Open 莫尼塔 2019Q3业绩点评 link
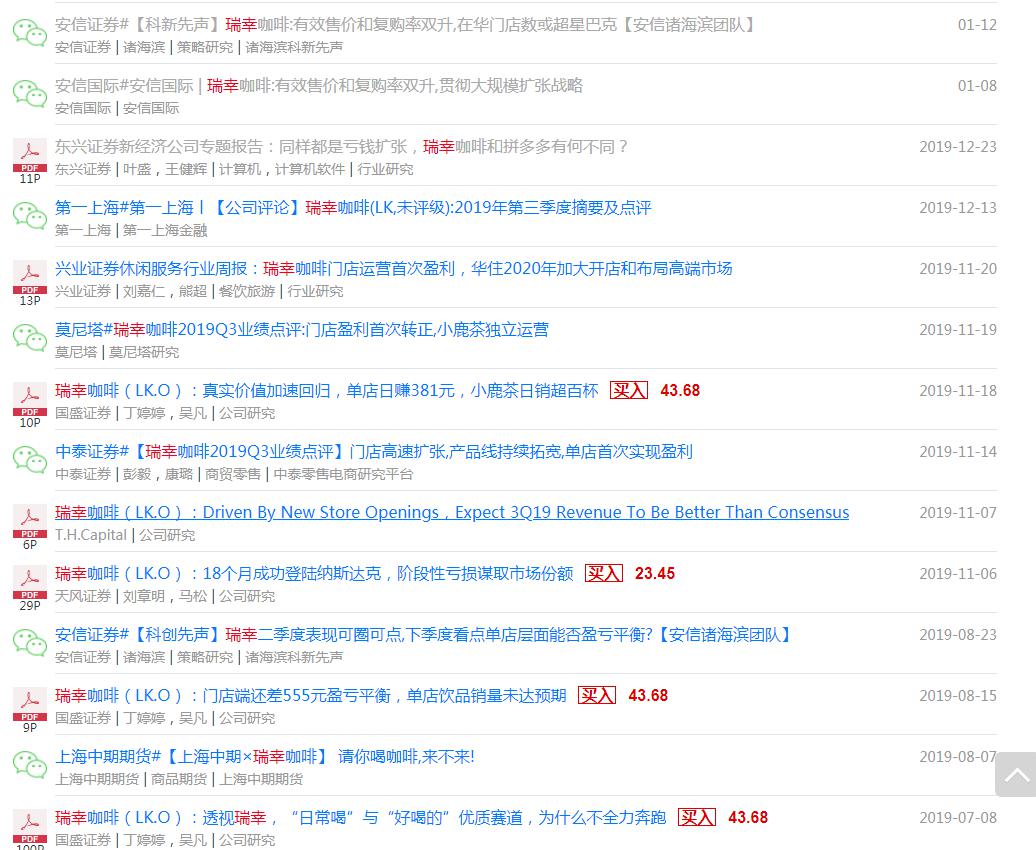 click(302, 330)
